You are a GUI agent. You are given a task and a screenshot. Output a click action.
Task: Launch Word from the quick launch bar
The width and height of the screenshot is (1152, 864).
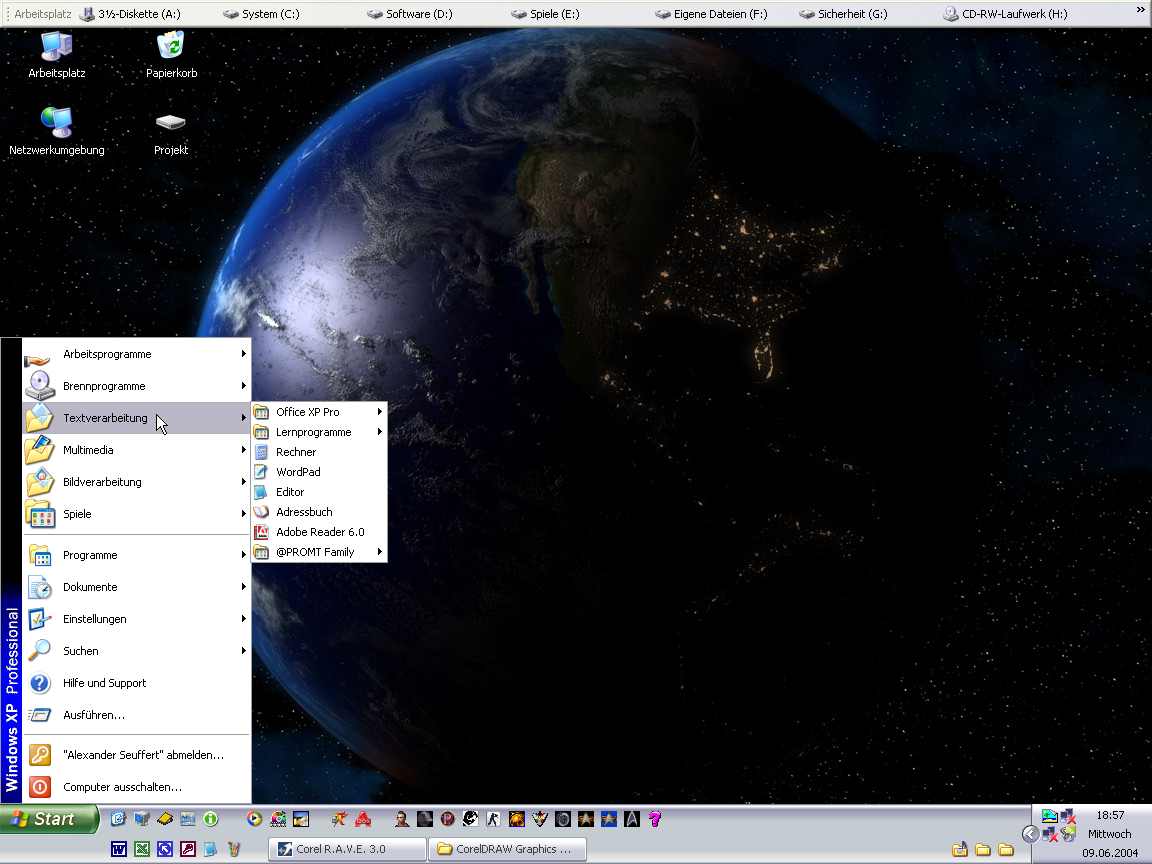pyautogui.click(x=119, y=849)
